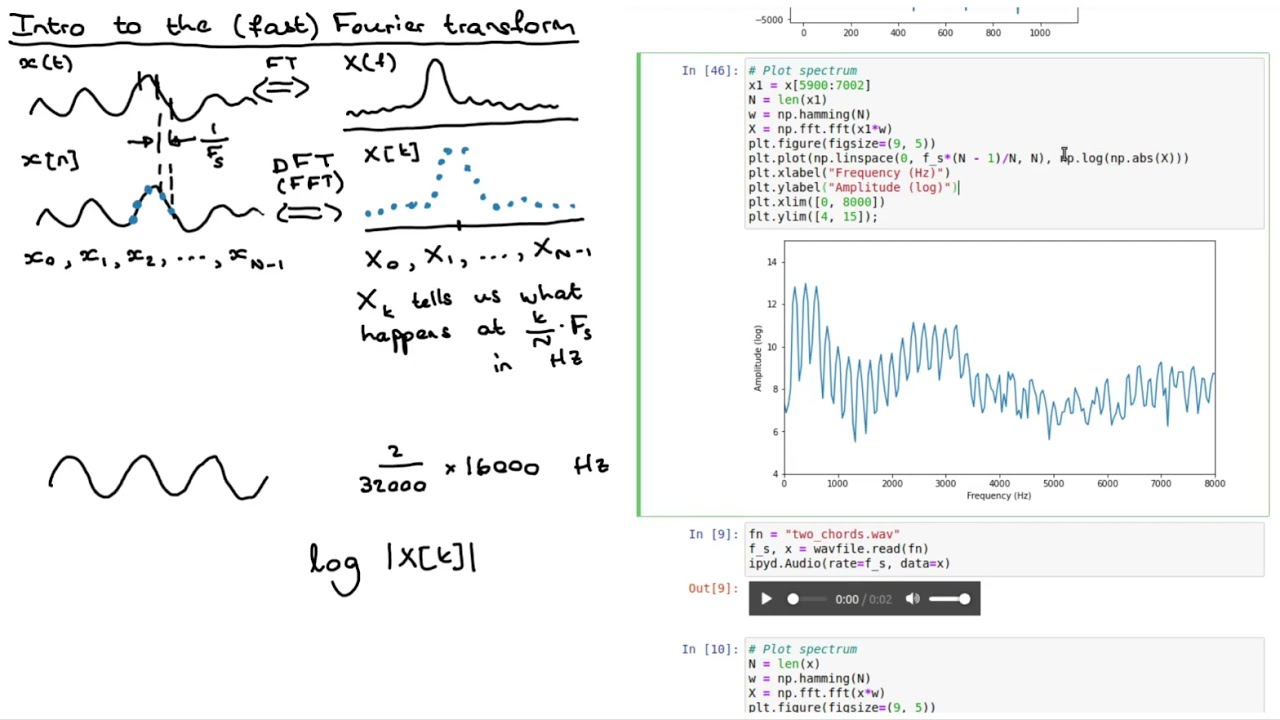Viewport: 1280px width, 720px height.
Task: Click the plt.xlabel("Frequency (Hz)") line
Action: 849,172
